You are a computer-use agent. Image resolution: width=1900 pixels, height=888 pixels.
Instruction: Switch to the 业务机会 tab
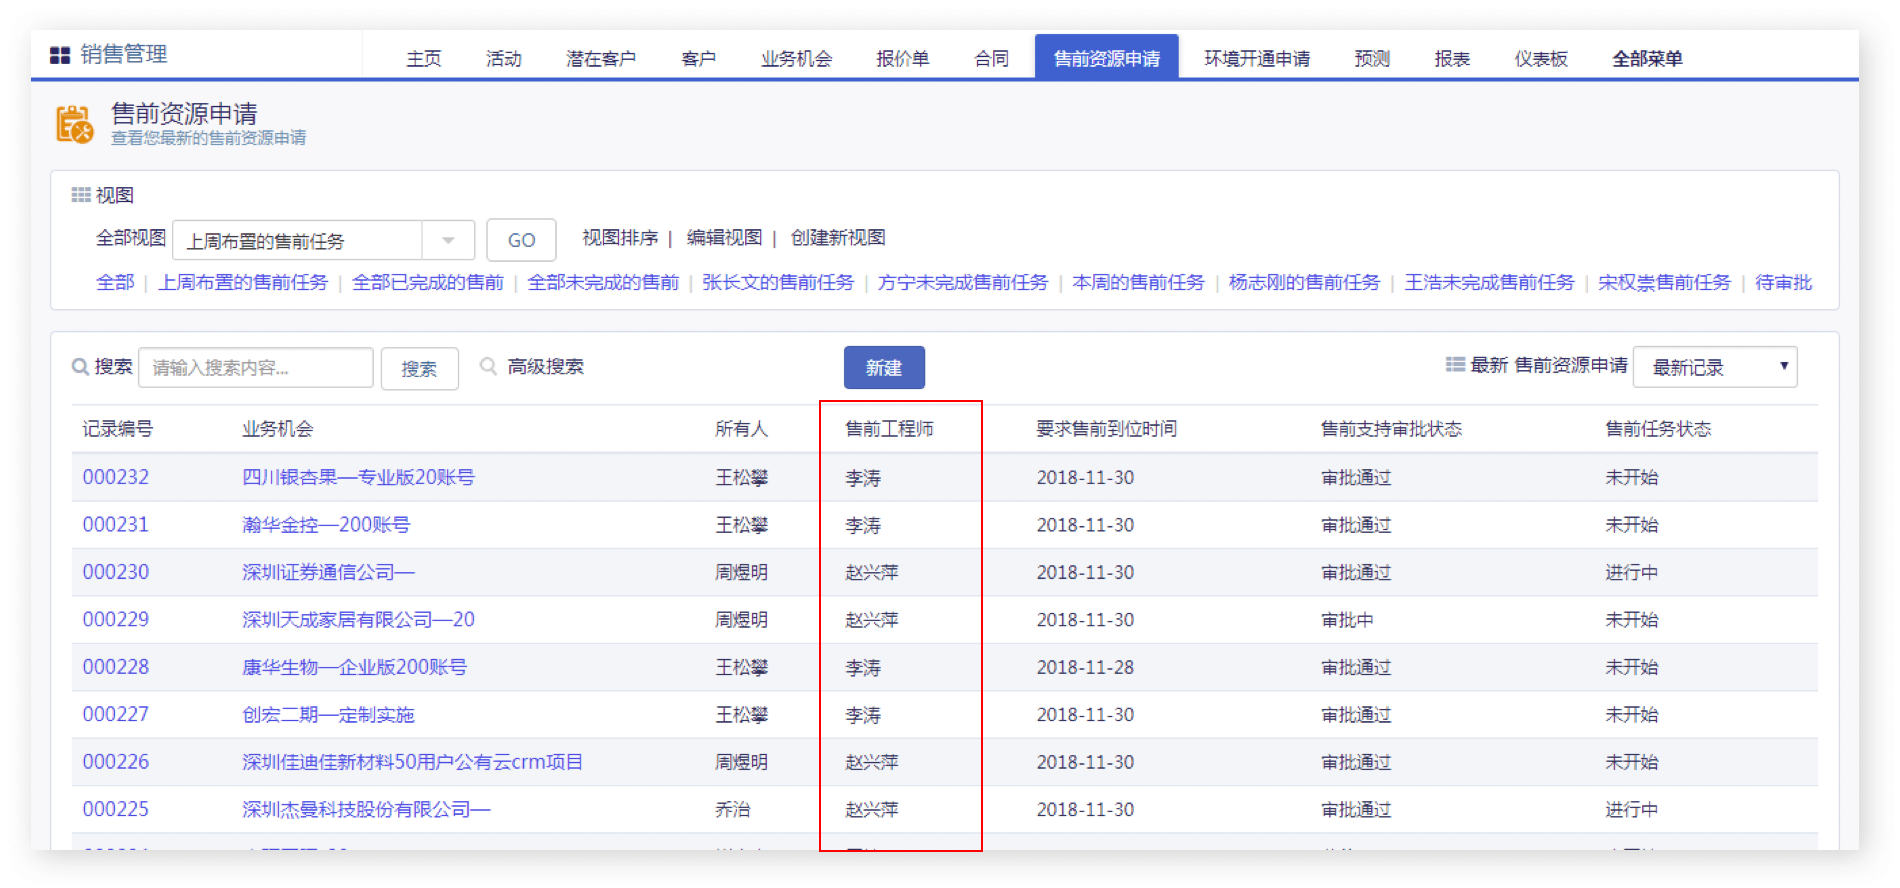(x=796, y=59)
